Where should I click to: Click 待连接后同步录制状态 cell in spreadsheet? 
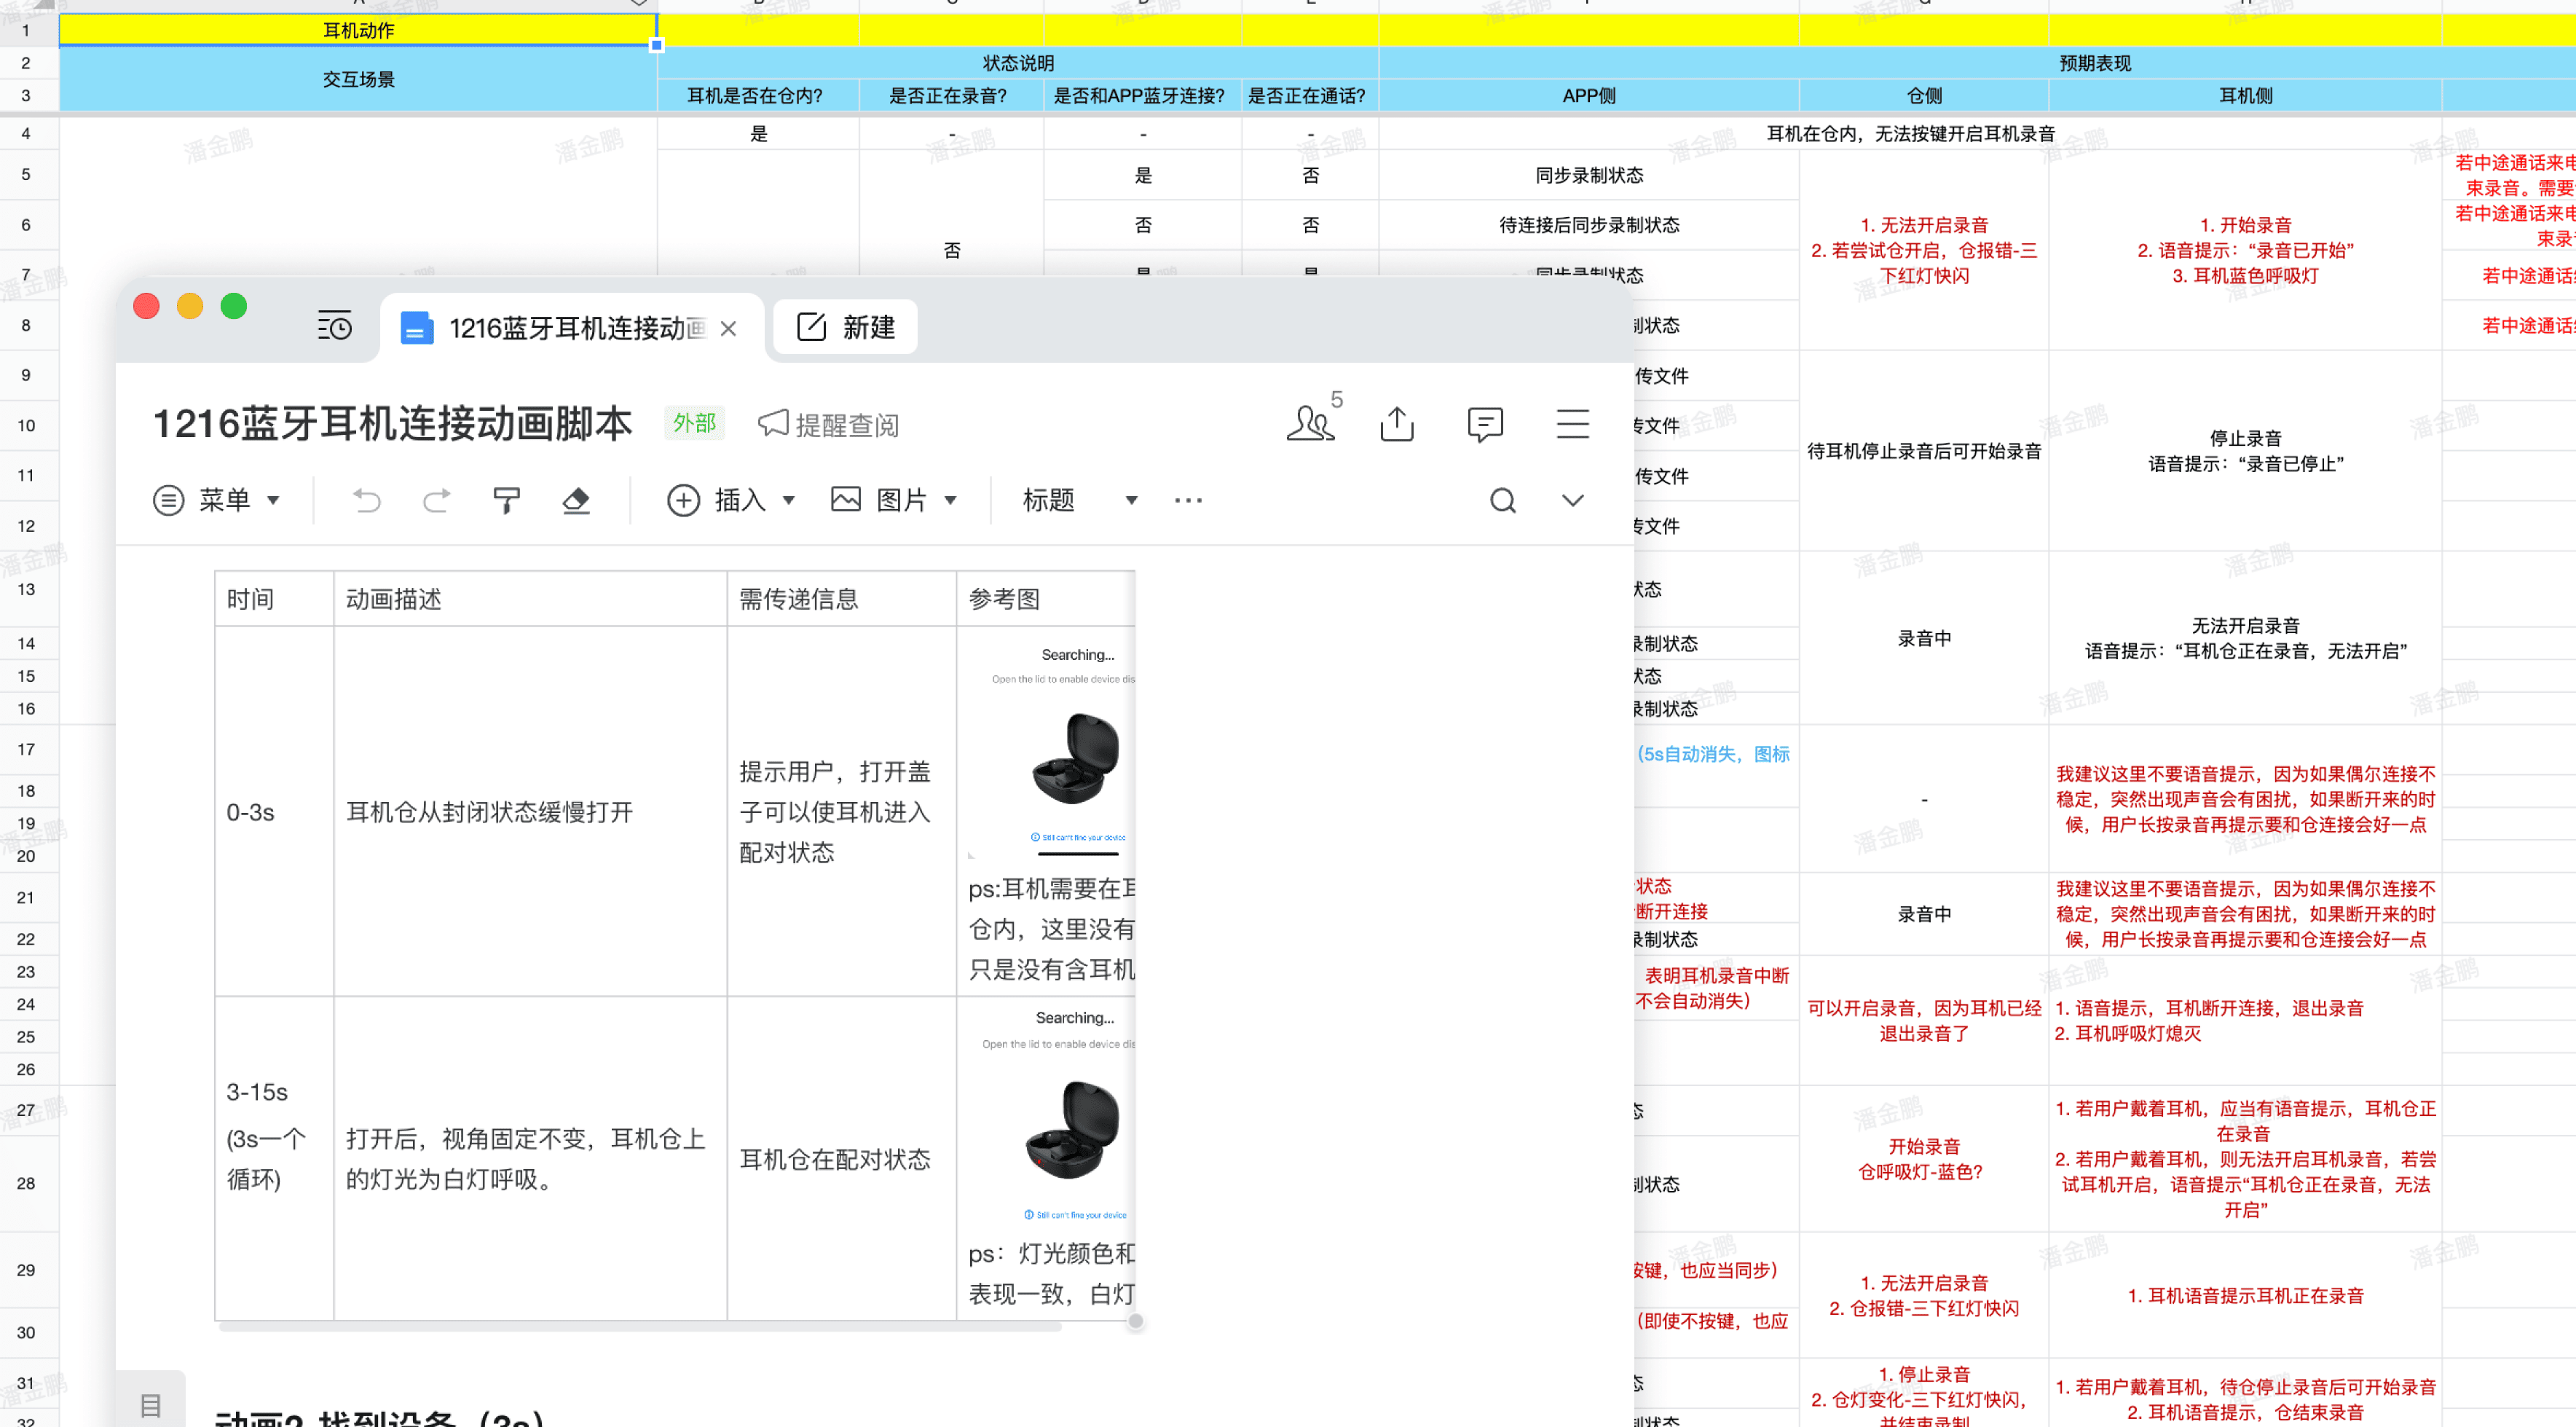(x=1588, y=225)
